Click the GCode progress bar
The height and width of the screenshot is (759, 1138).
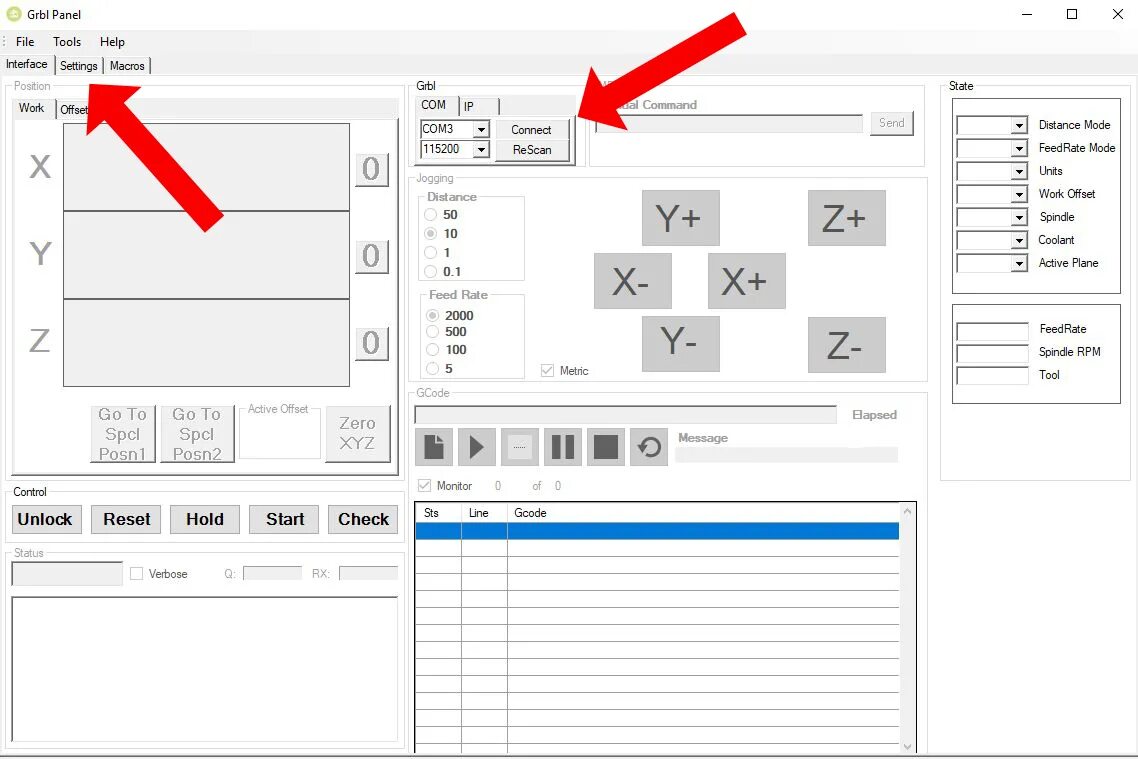tap(625, 415)
